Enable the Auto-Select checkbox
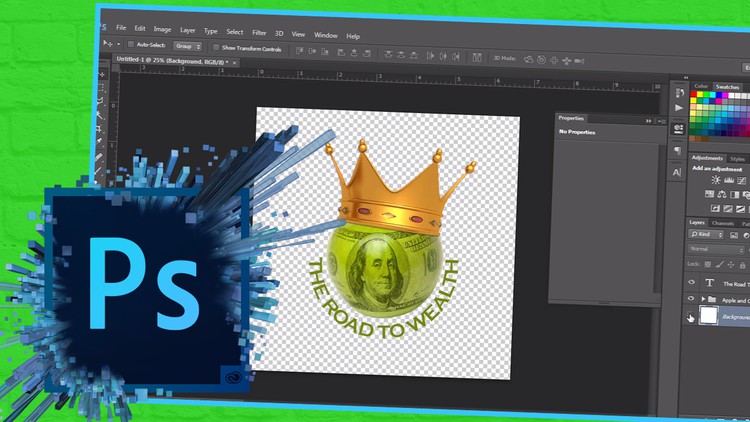 tap(131, 44)
